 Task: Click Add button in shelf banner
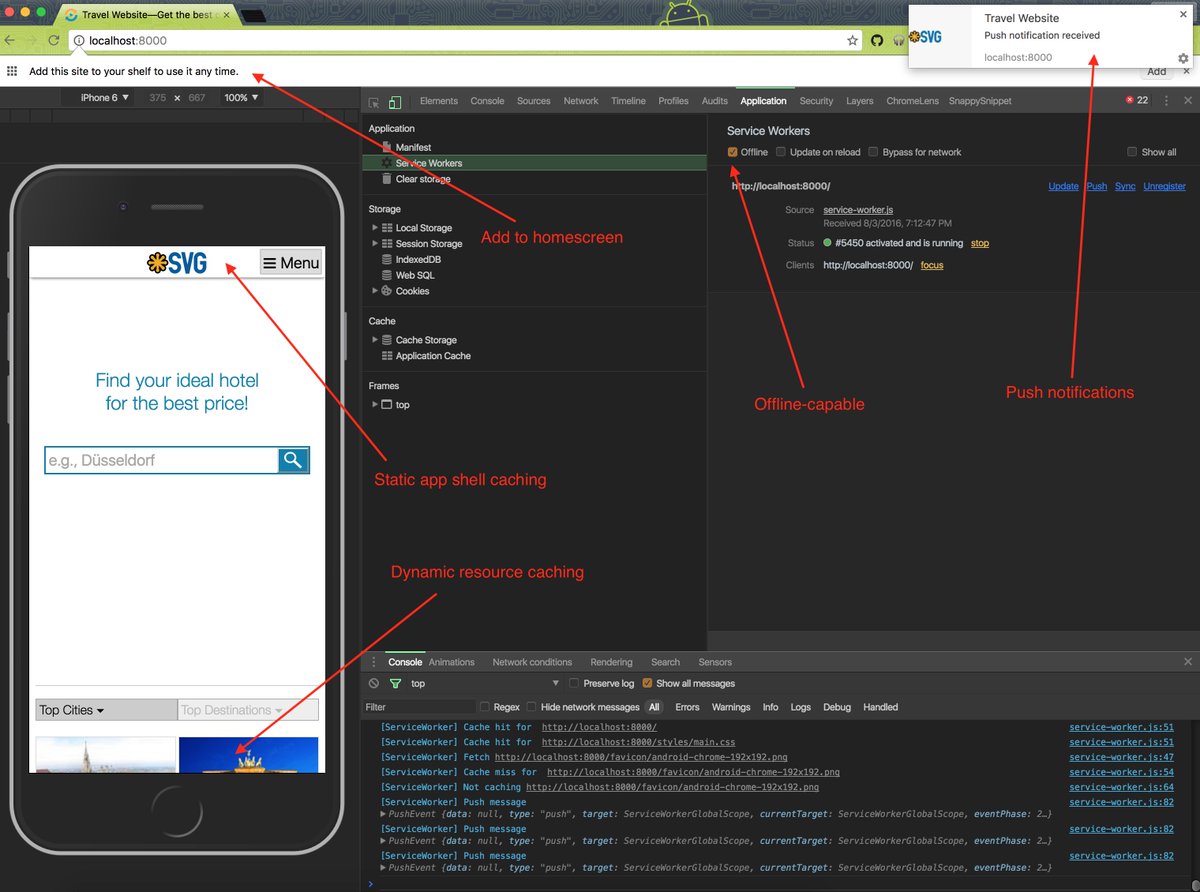coord(1156,71)
